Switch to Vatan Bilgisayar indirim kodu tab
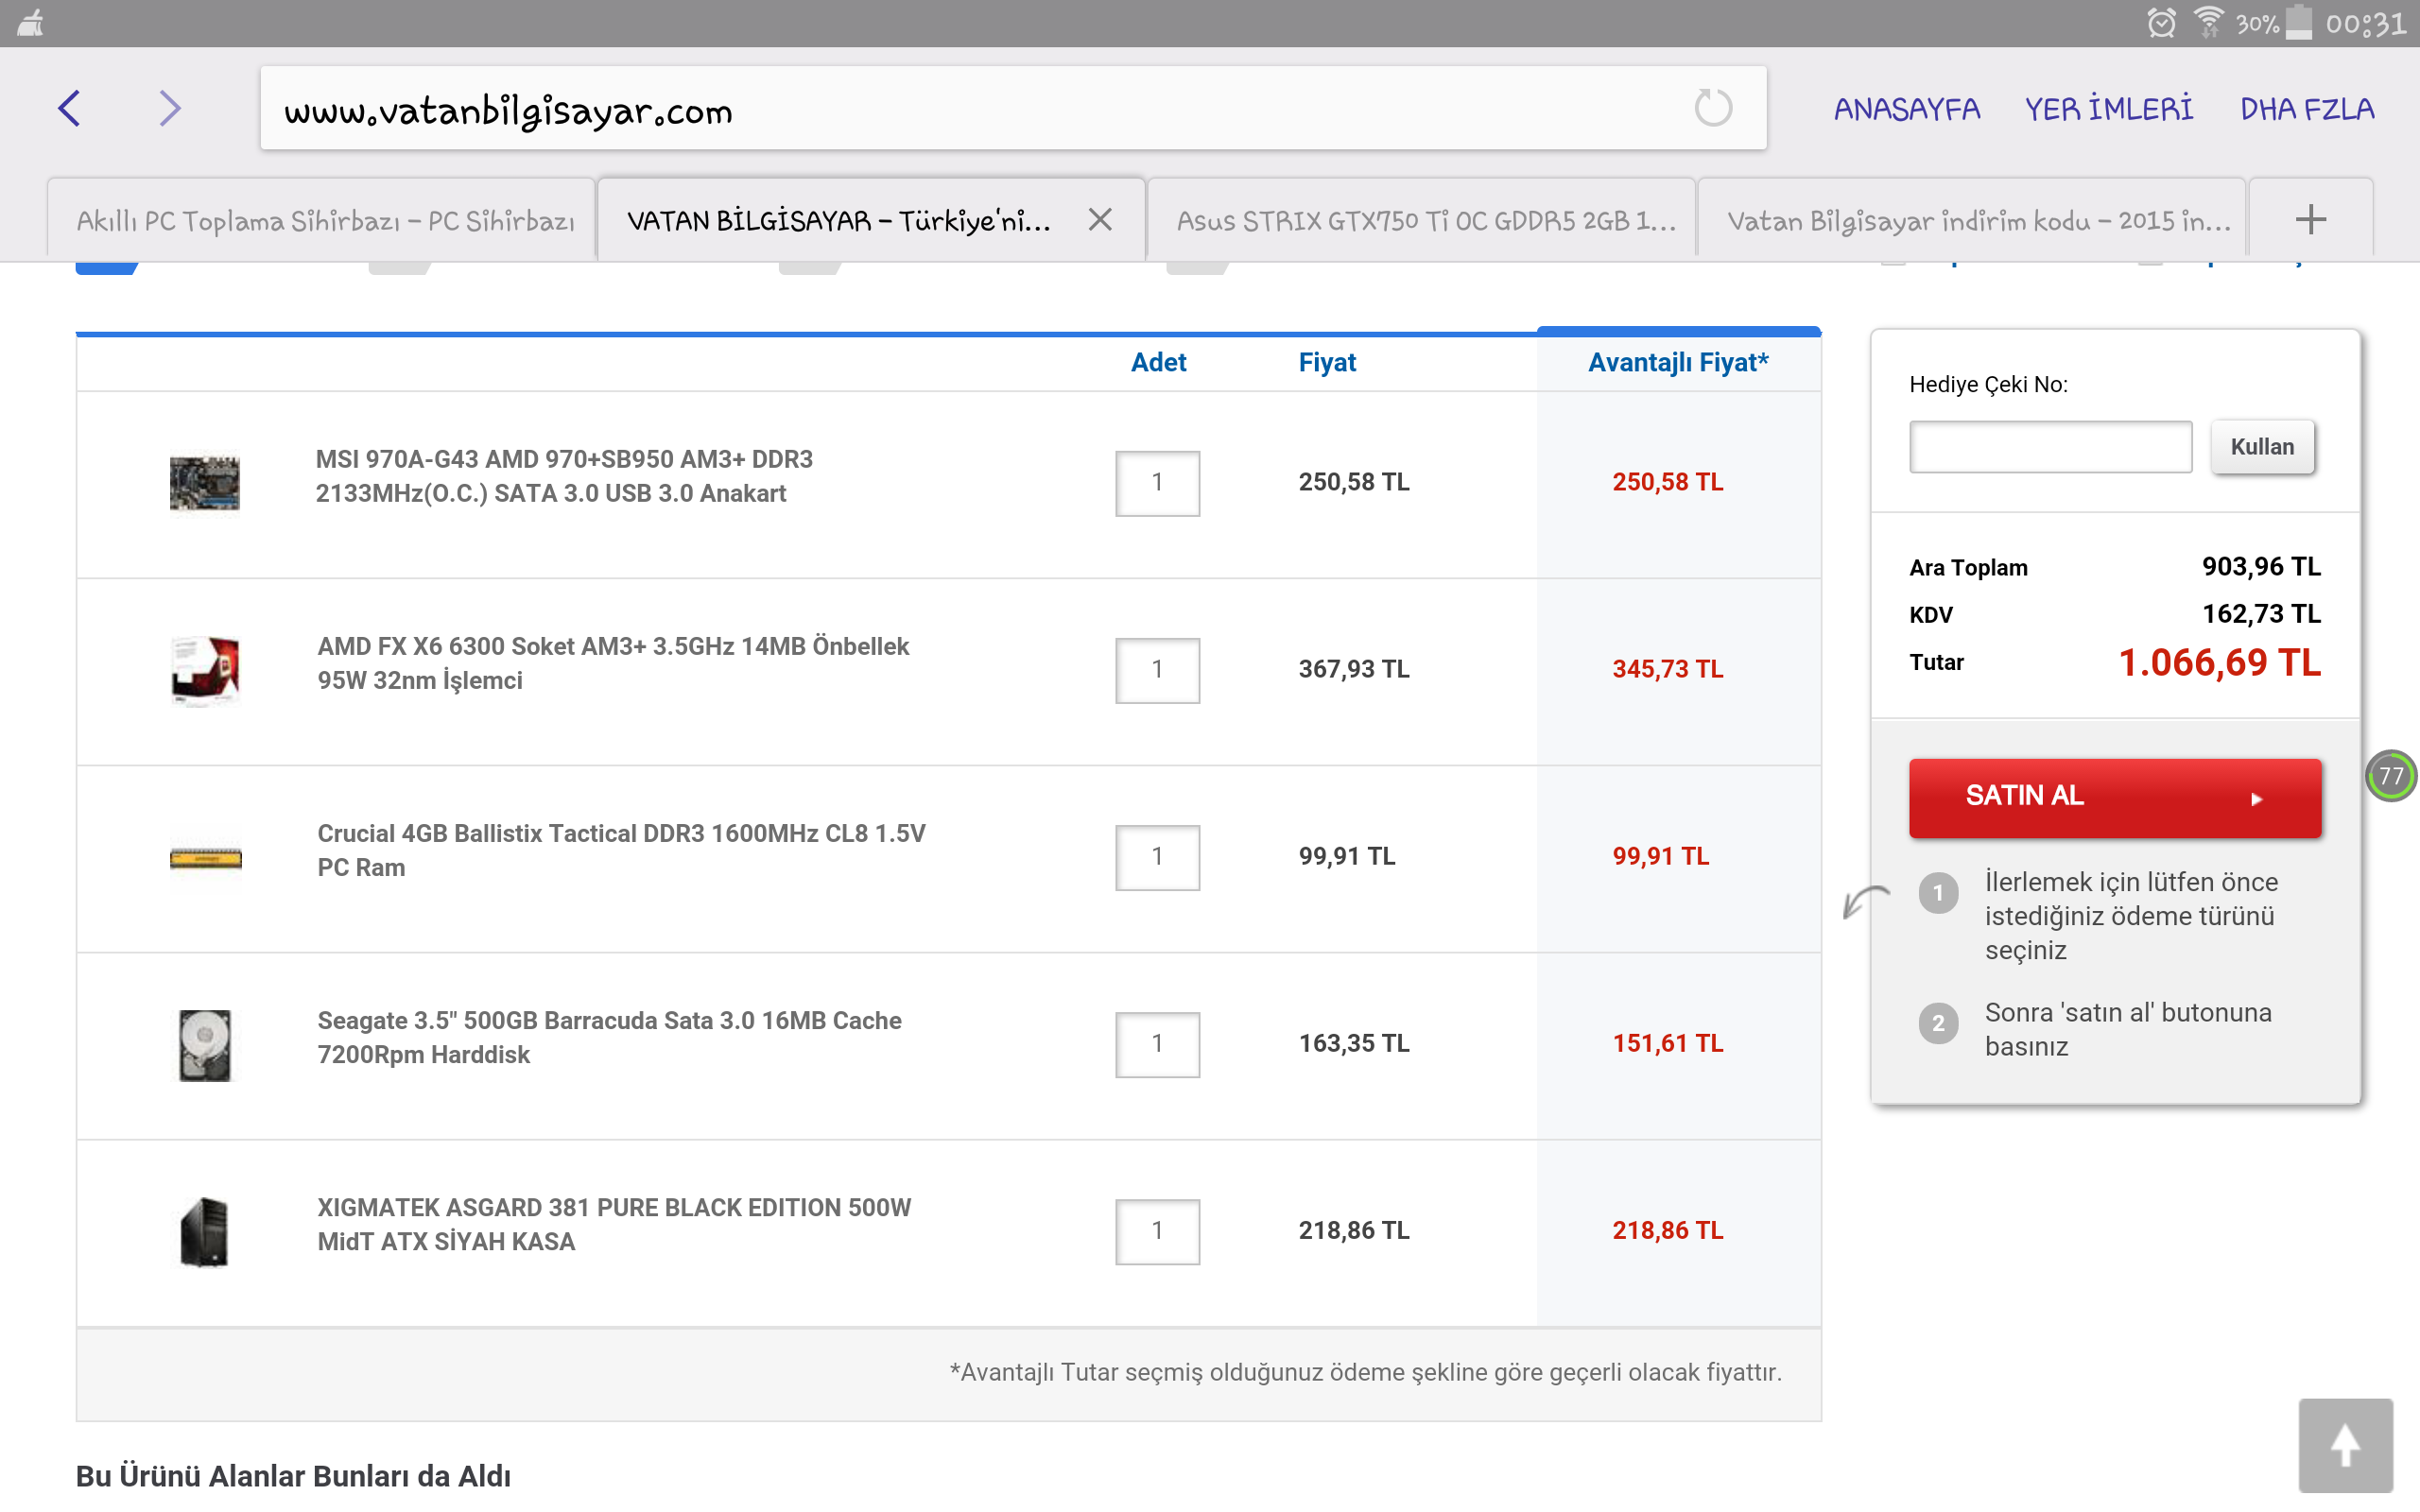The width and height of the screenshot is (2420, 1512). (x=1976, y=220)
